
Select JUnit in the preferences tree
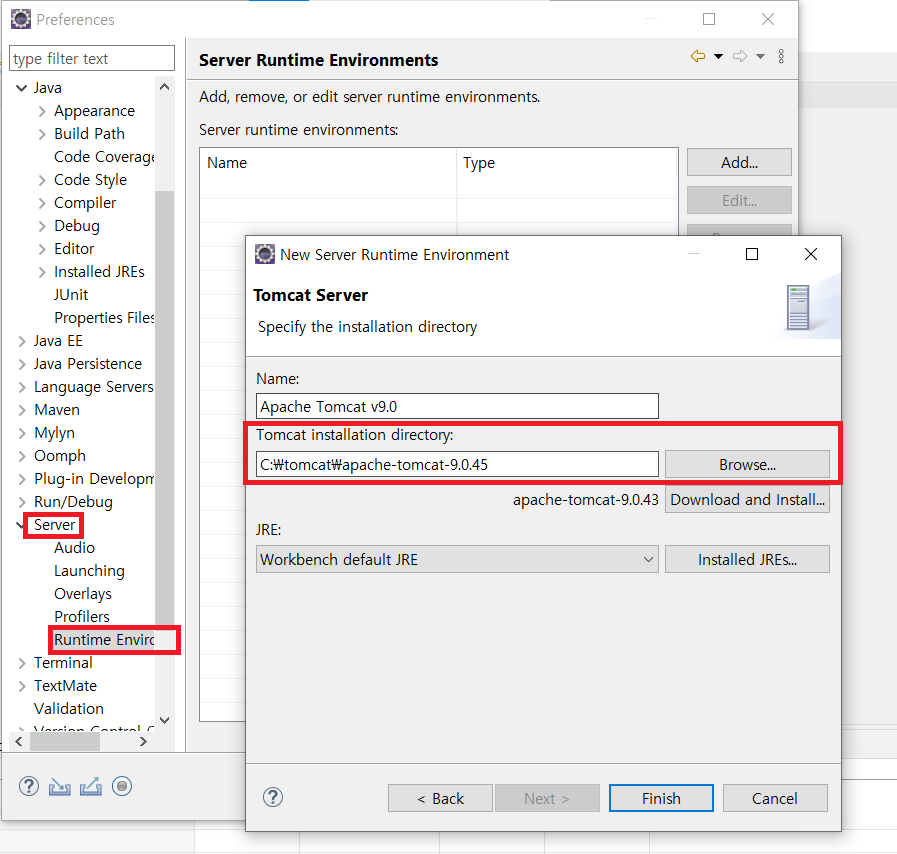[71, 295]
